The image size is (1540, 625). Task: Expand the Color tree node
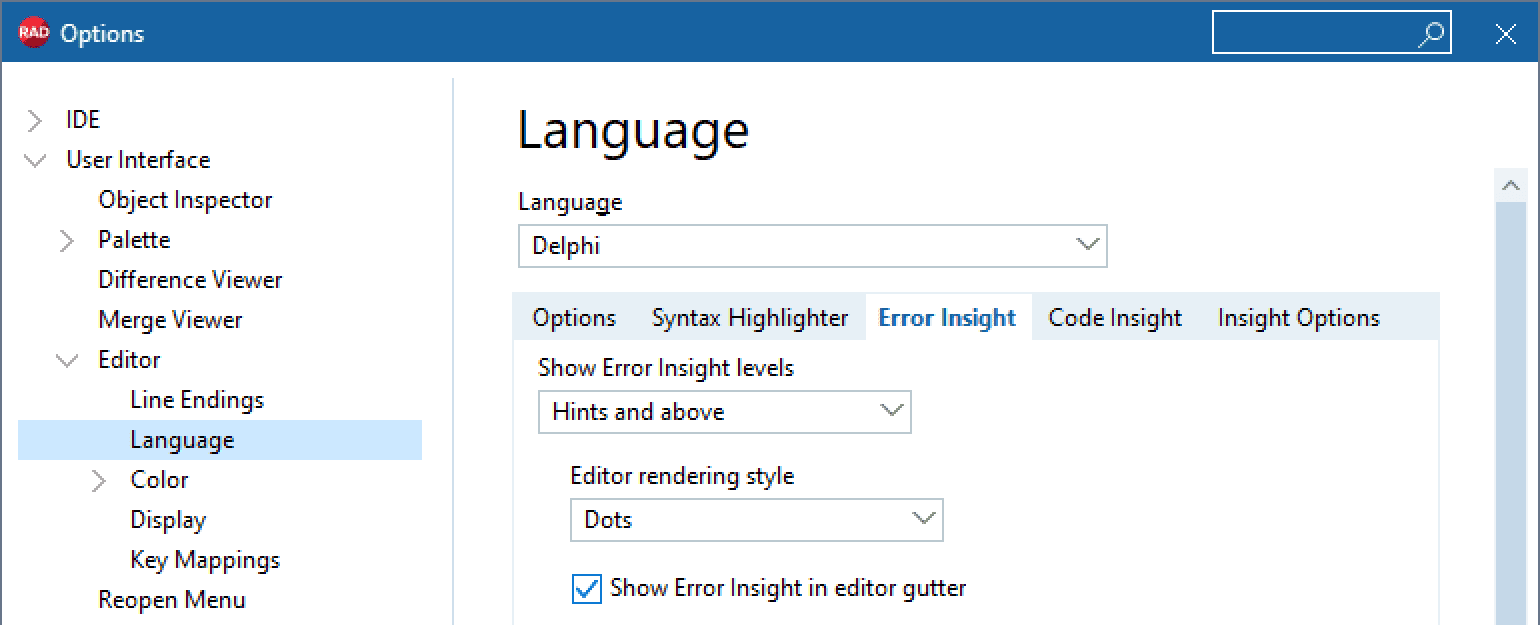coord(99,481)
